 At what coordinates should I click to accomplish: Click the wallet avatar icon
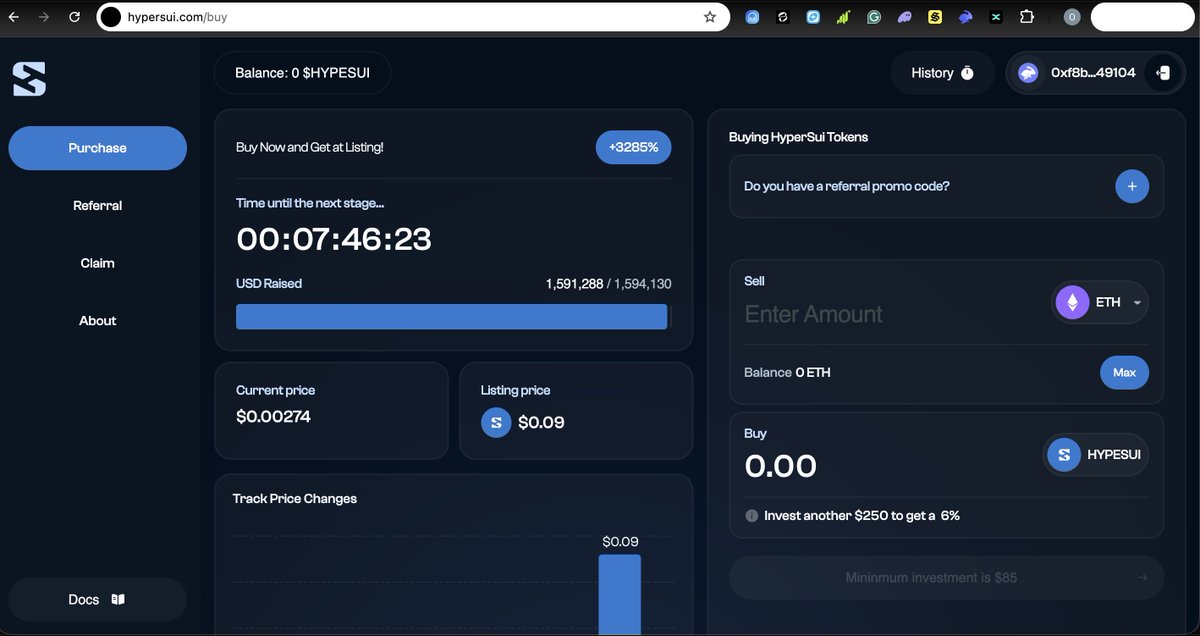[1028, 73]
